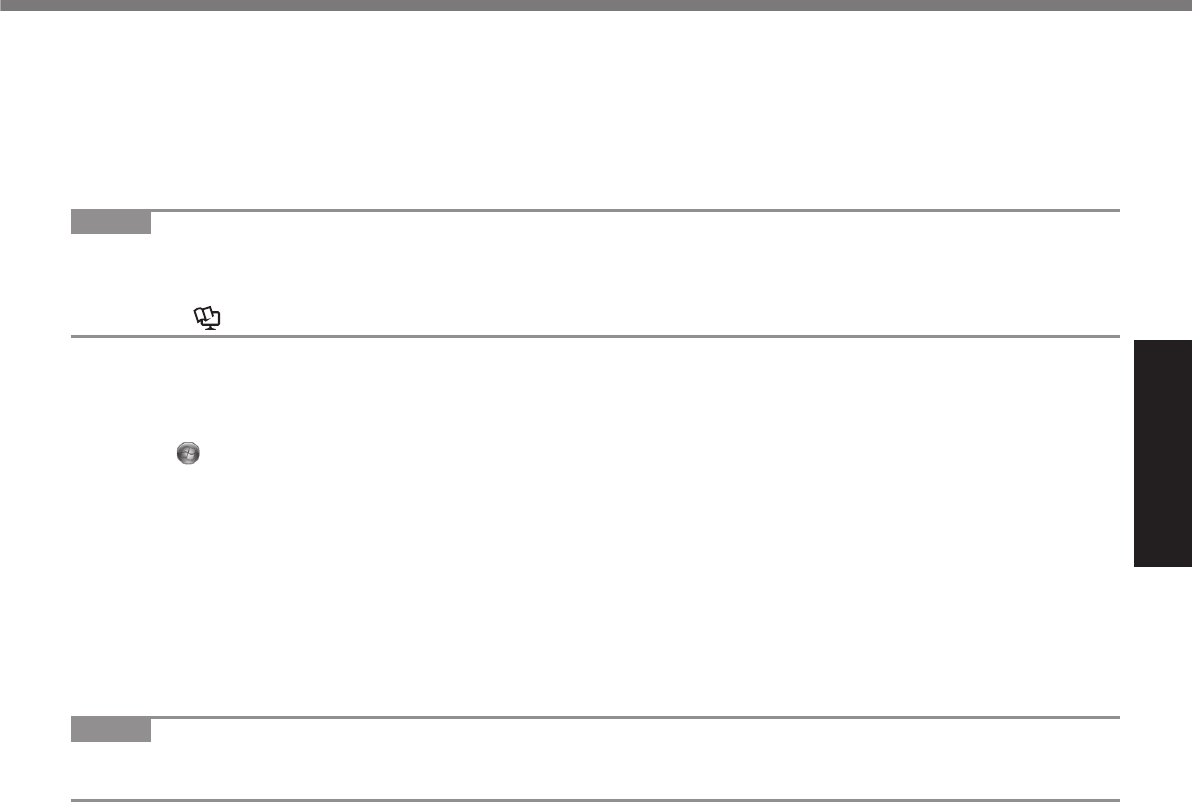Click center of the top header bar
The width and height of the screenshot is (1192, 802).
click(x=596, y=5)
